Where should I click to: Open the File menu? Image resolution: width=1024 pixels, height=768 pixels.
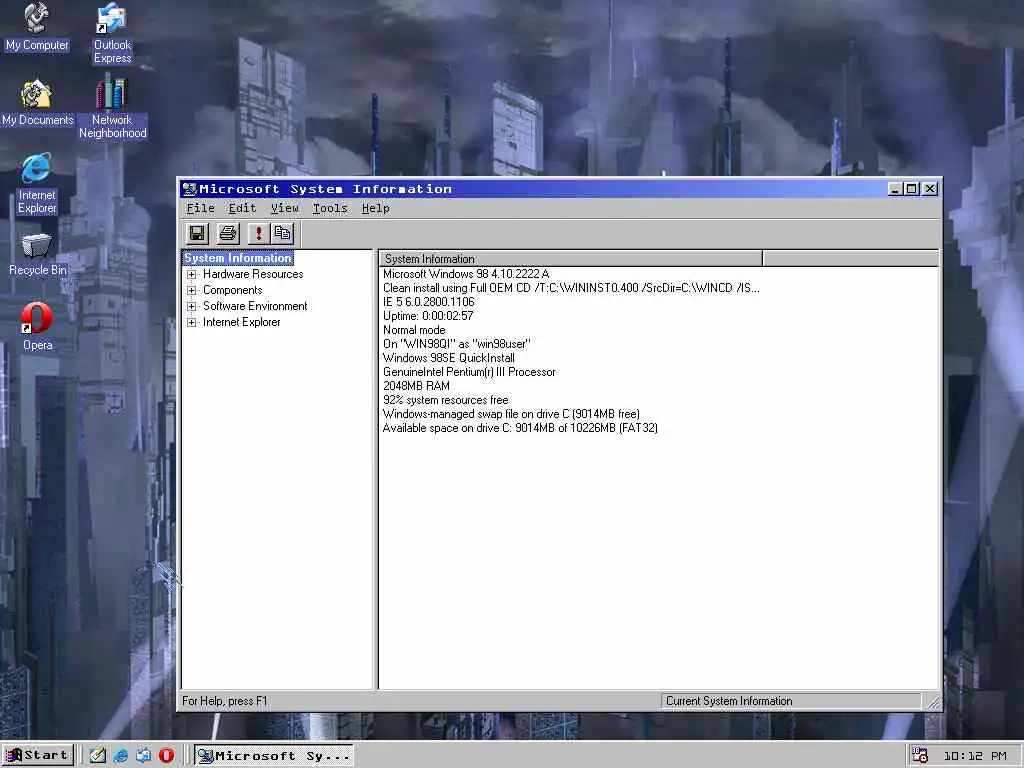(200, 208)
